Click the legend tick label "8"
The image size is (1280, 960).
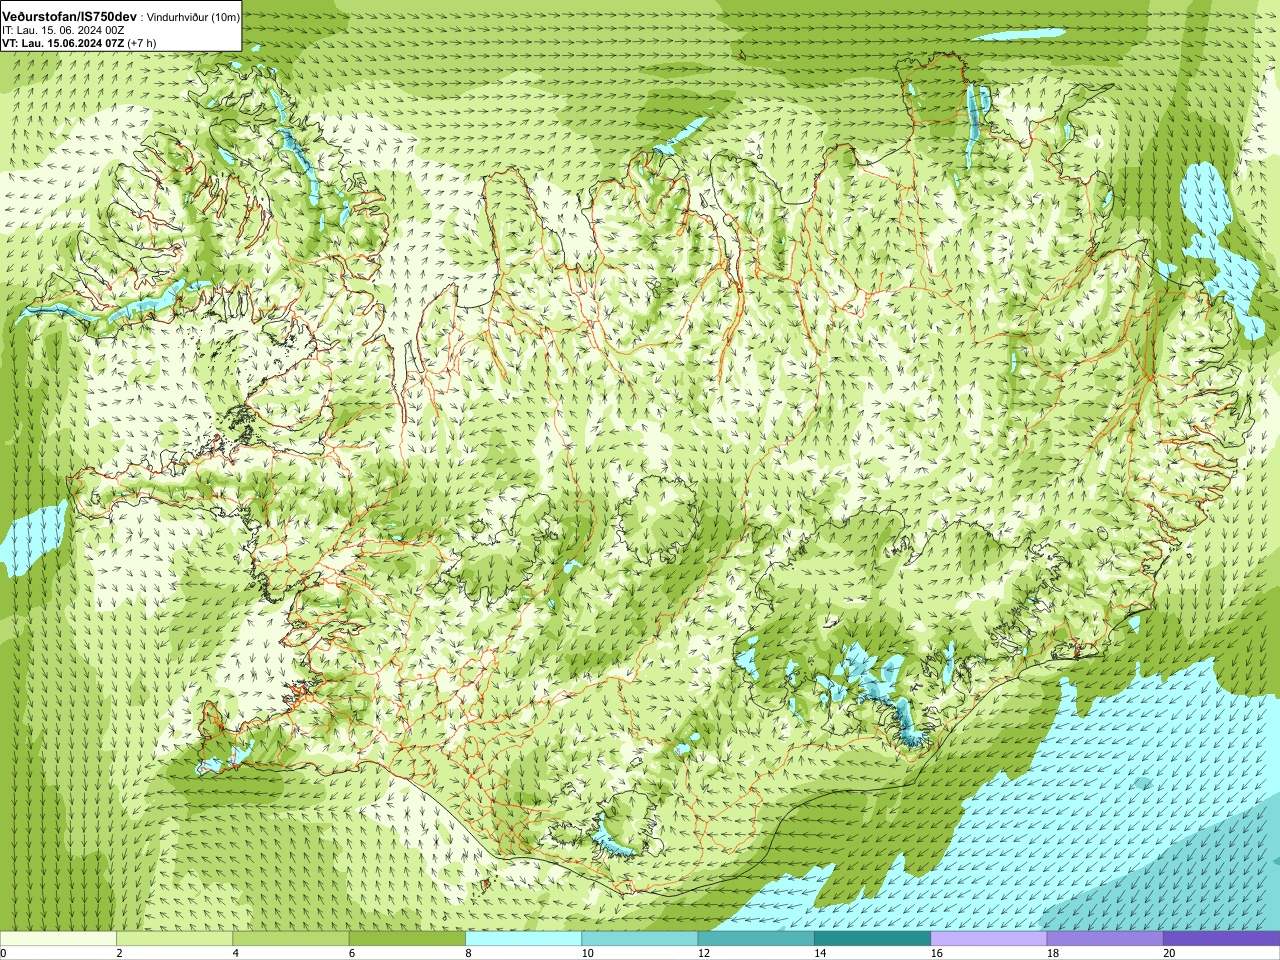468,953
